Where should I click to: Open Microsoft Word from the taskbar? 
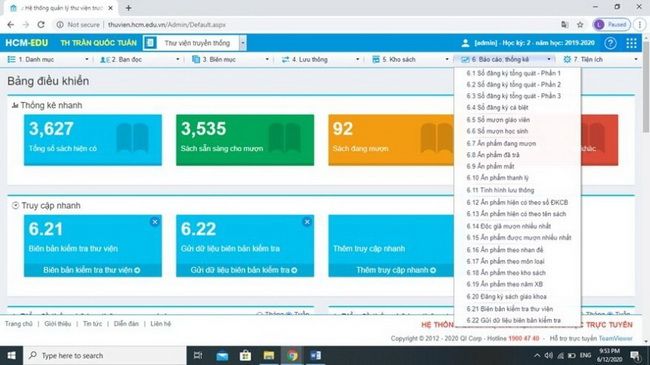click(315, 355)
